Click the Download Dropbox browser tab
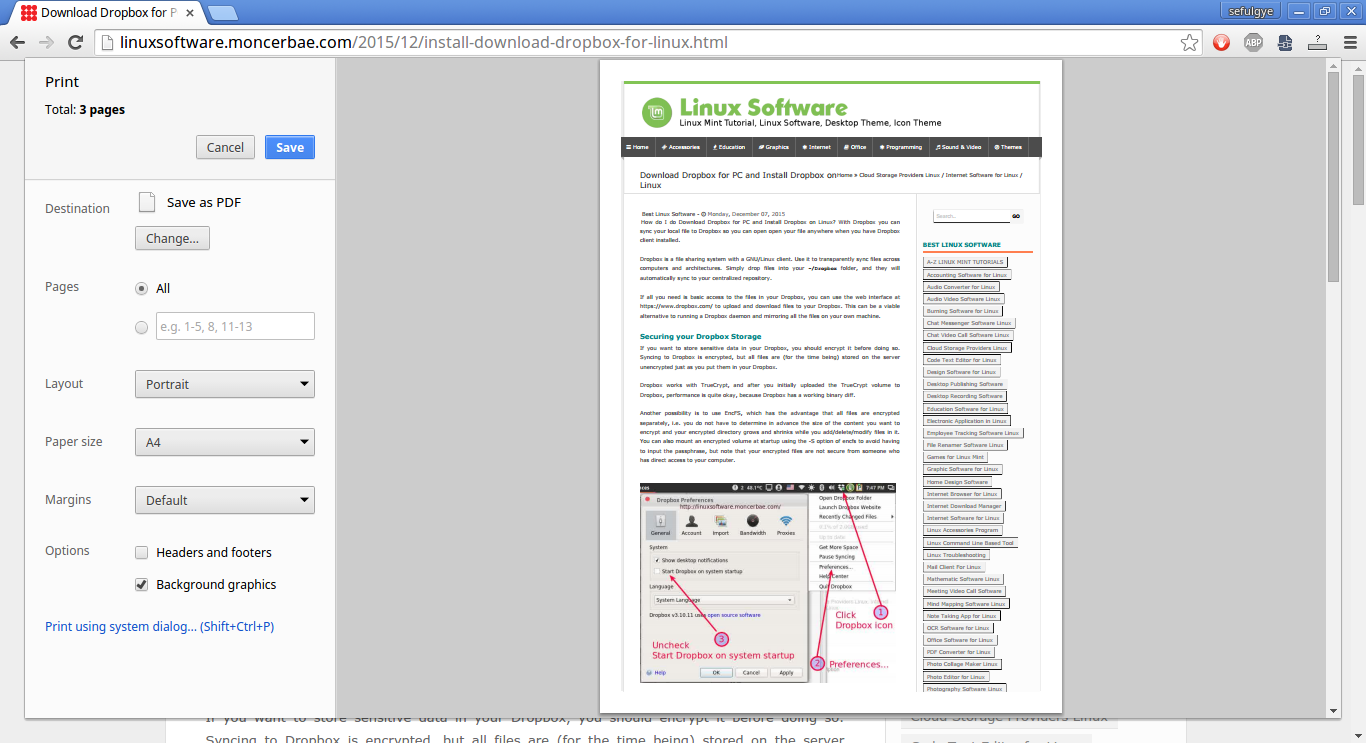This screenshot has height=743, width=1366. 100,14
